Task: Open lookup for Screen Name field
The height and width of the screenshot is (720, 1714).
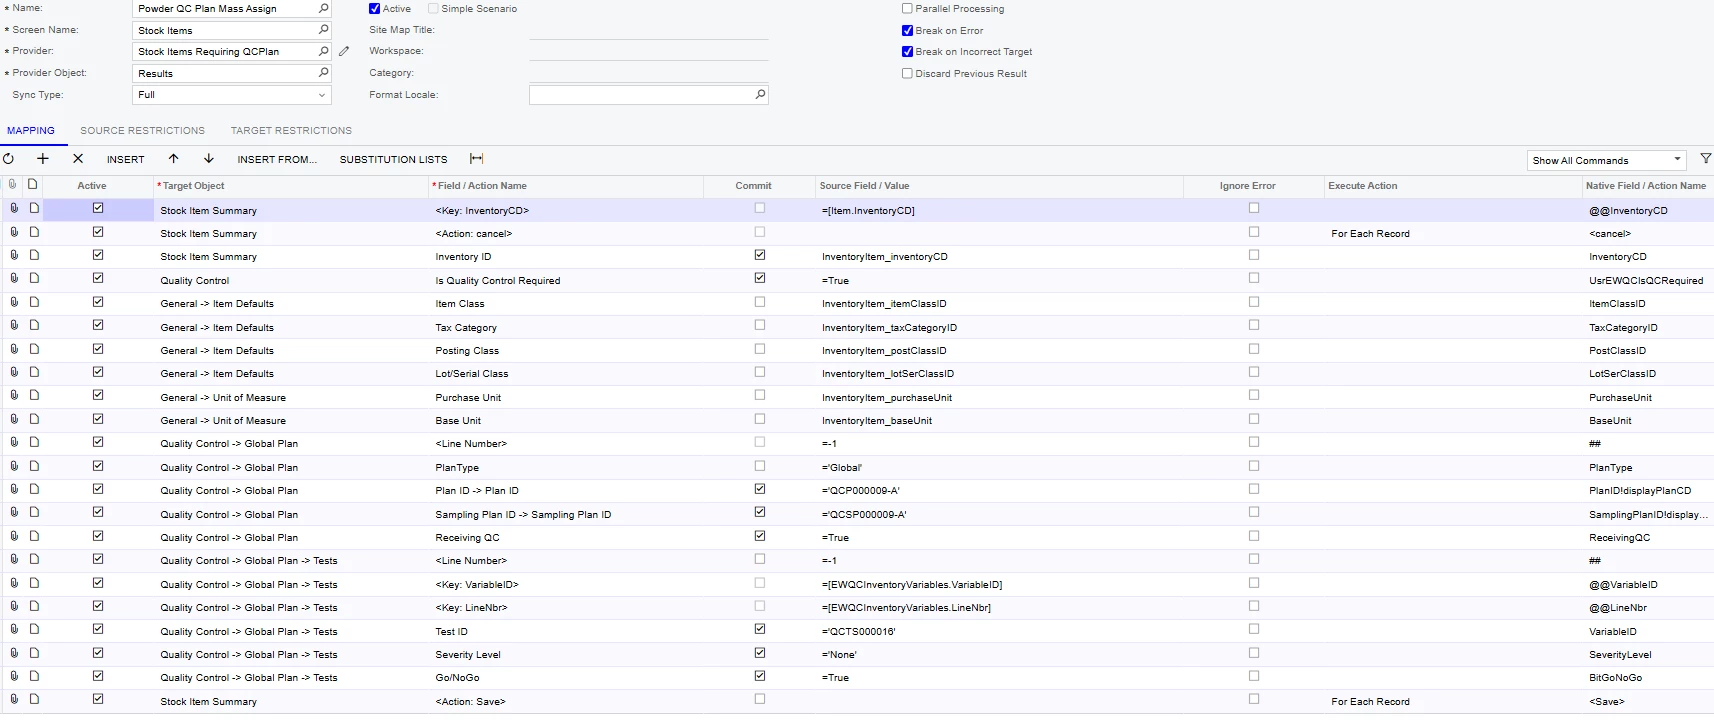Action: point(323,30)
